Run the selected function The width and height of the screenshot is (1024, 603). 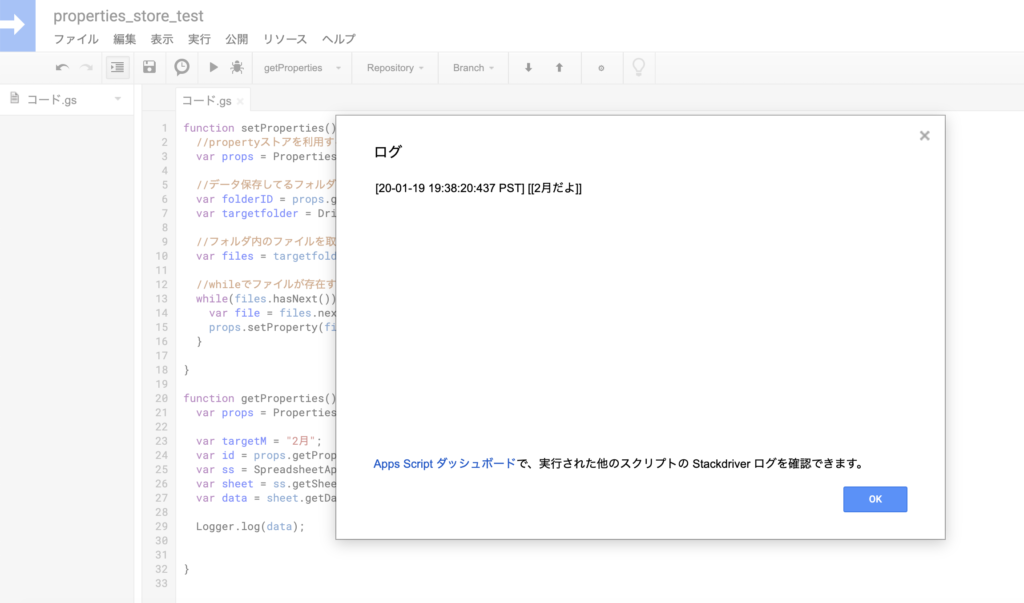[213, 67]
